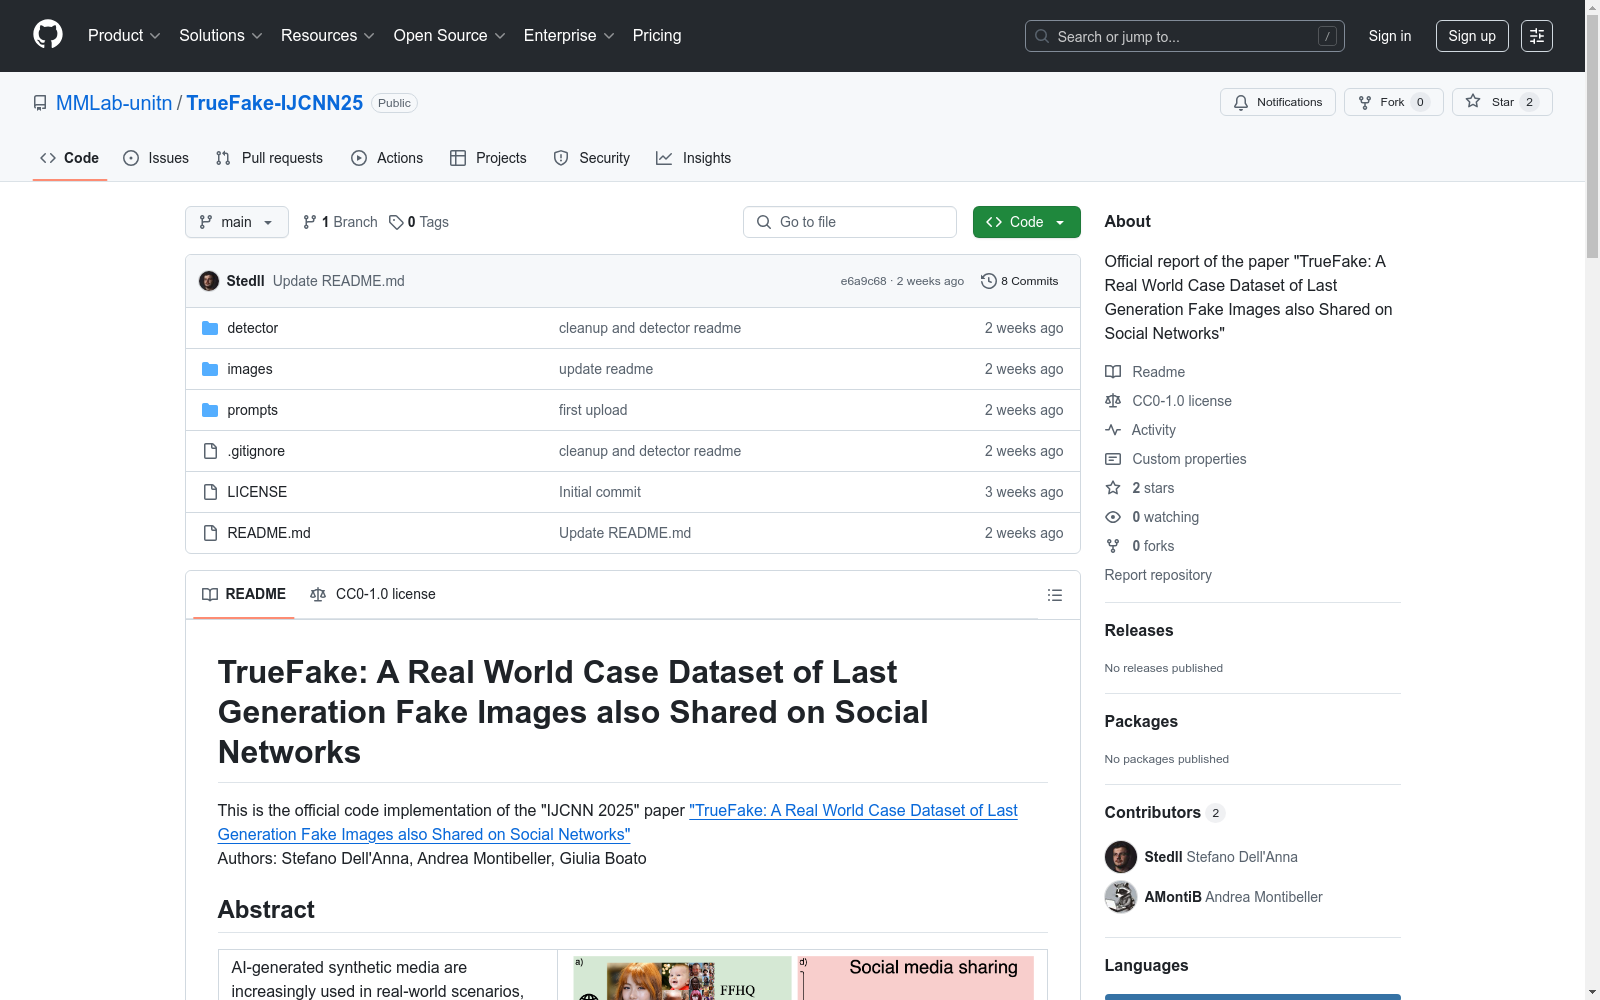This screenshot has width=1600, height=1000.
Task: Click the AMontiB contributor avatar
Action: (1121, 897)
